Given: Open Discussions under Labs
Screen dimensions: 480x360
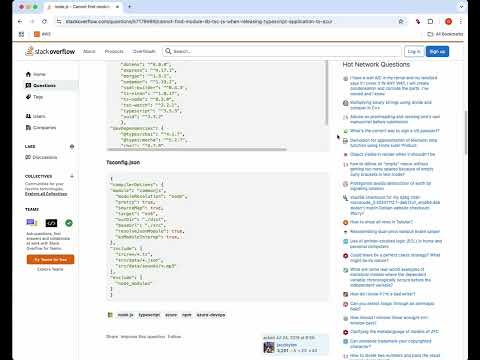Looking at the screenshot, I should 41,157.
